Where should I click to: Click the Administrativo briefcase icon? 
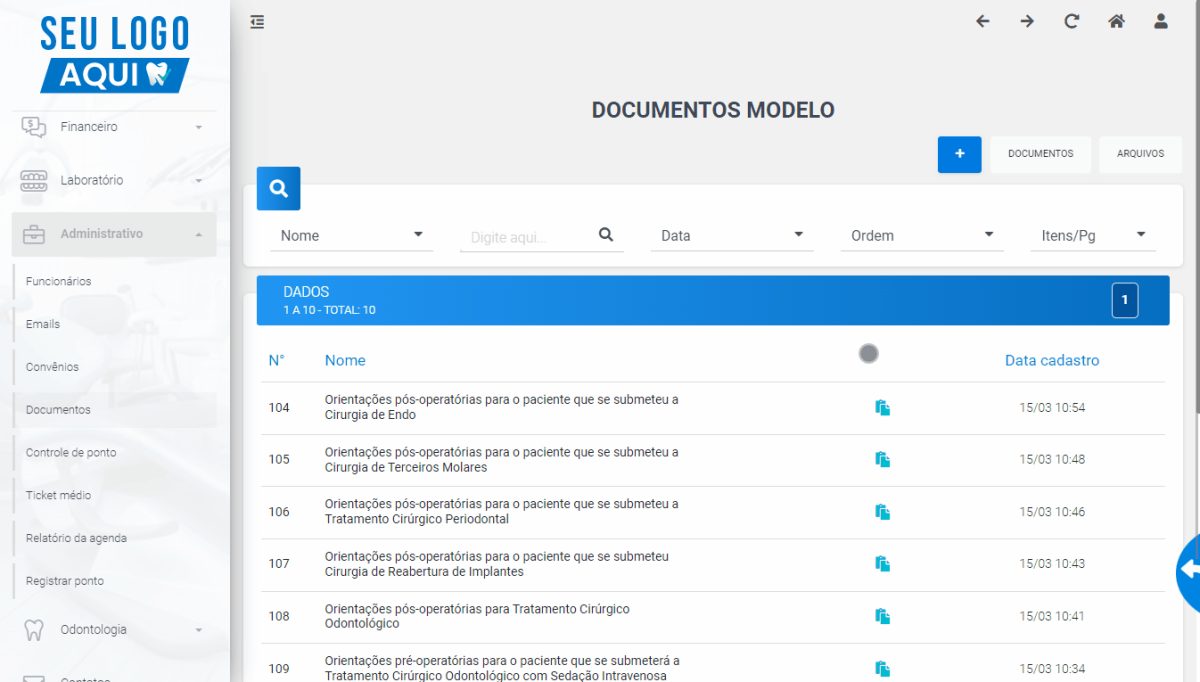click(34, 234)
